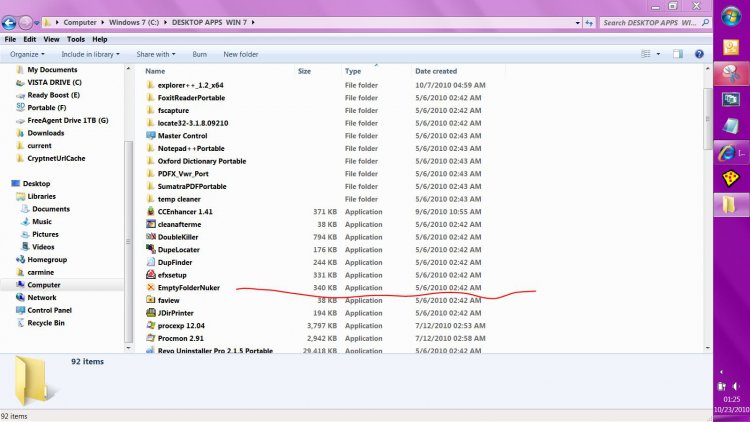Sort by the Size column header

[304, 71]
